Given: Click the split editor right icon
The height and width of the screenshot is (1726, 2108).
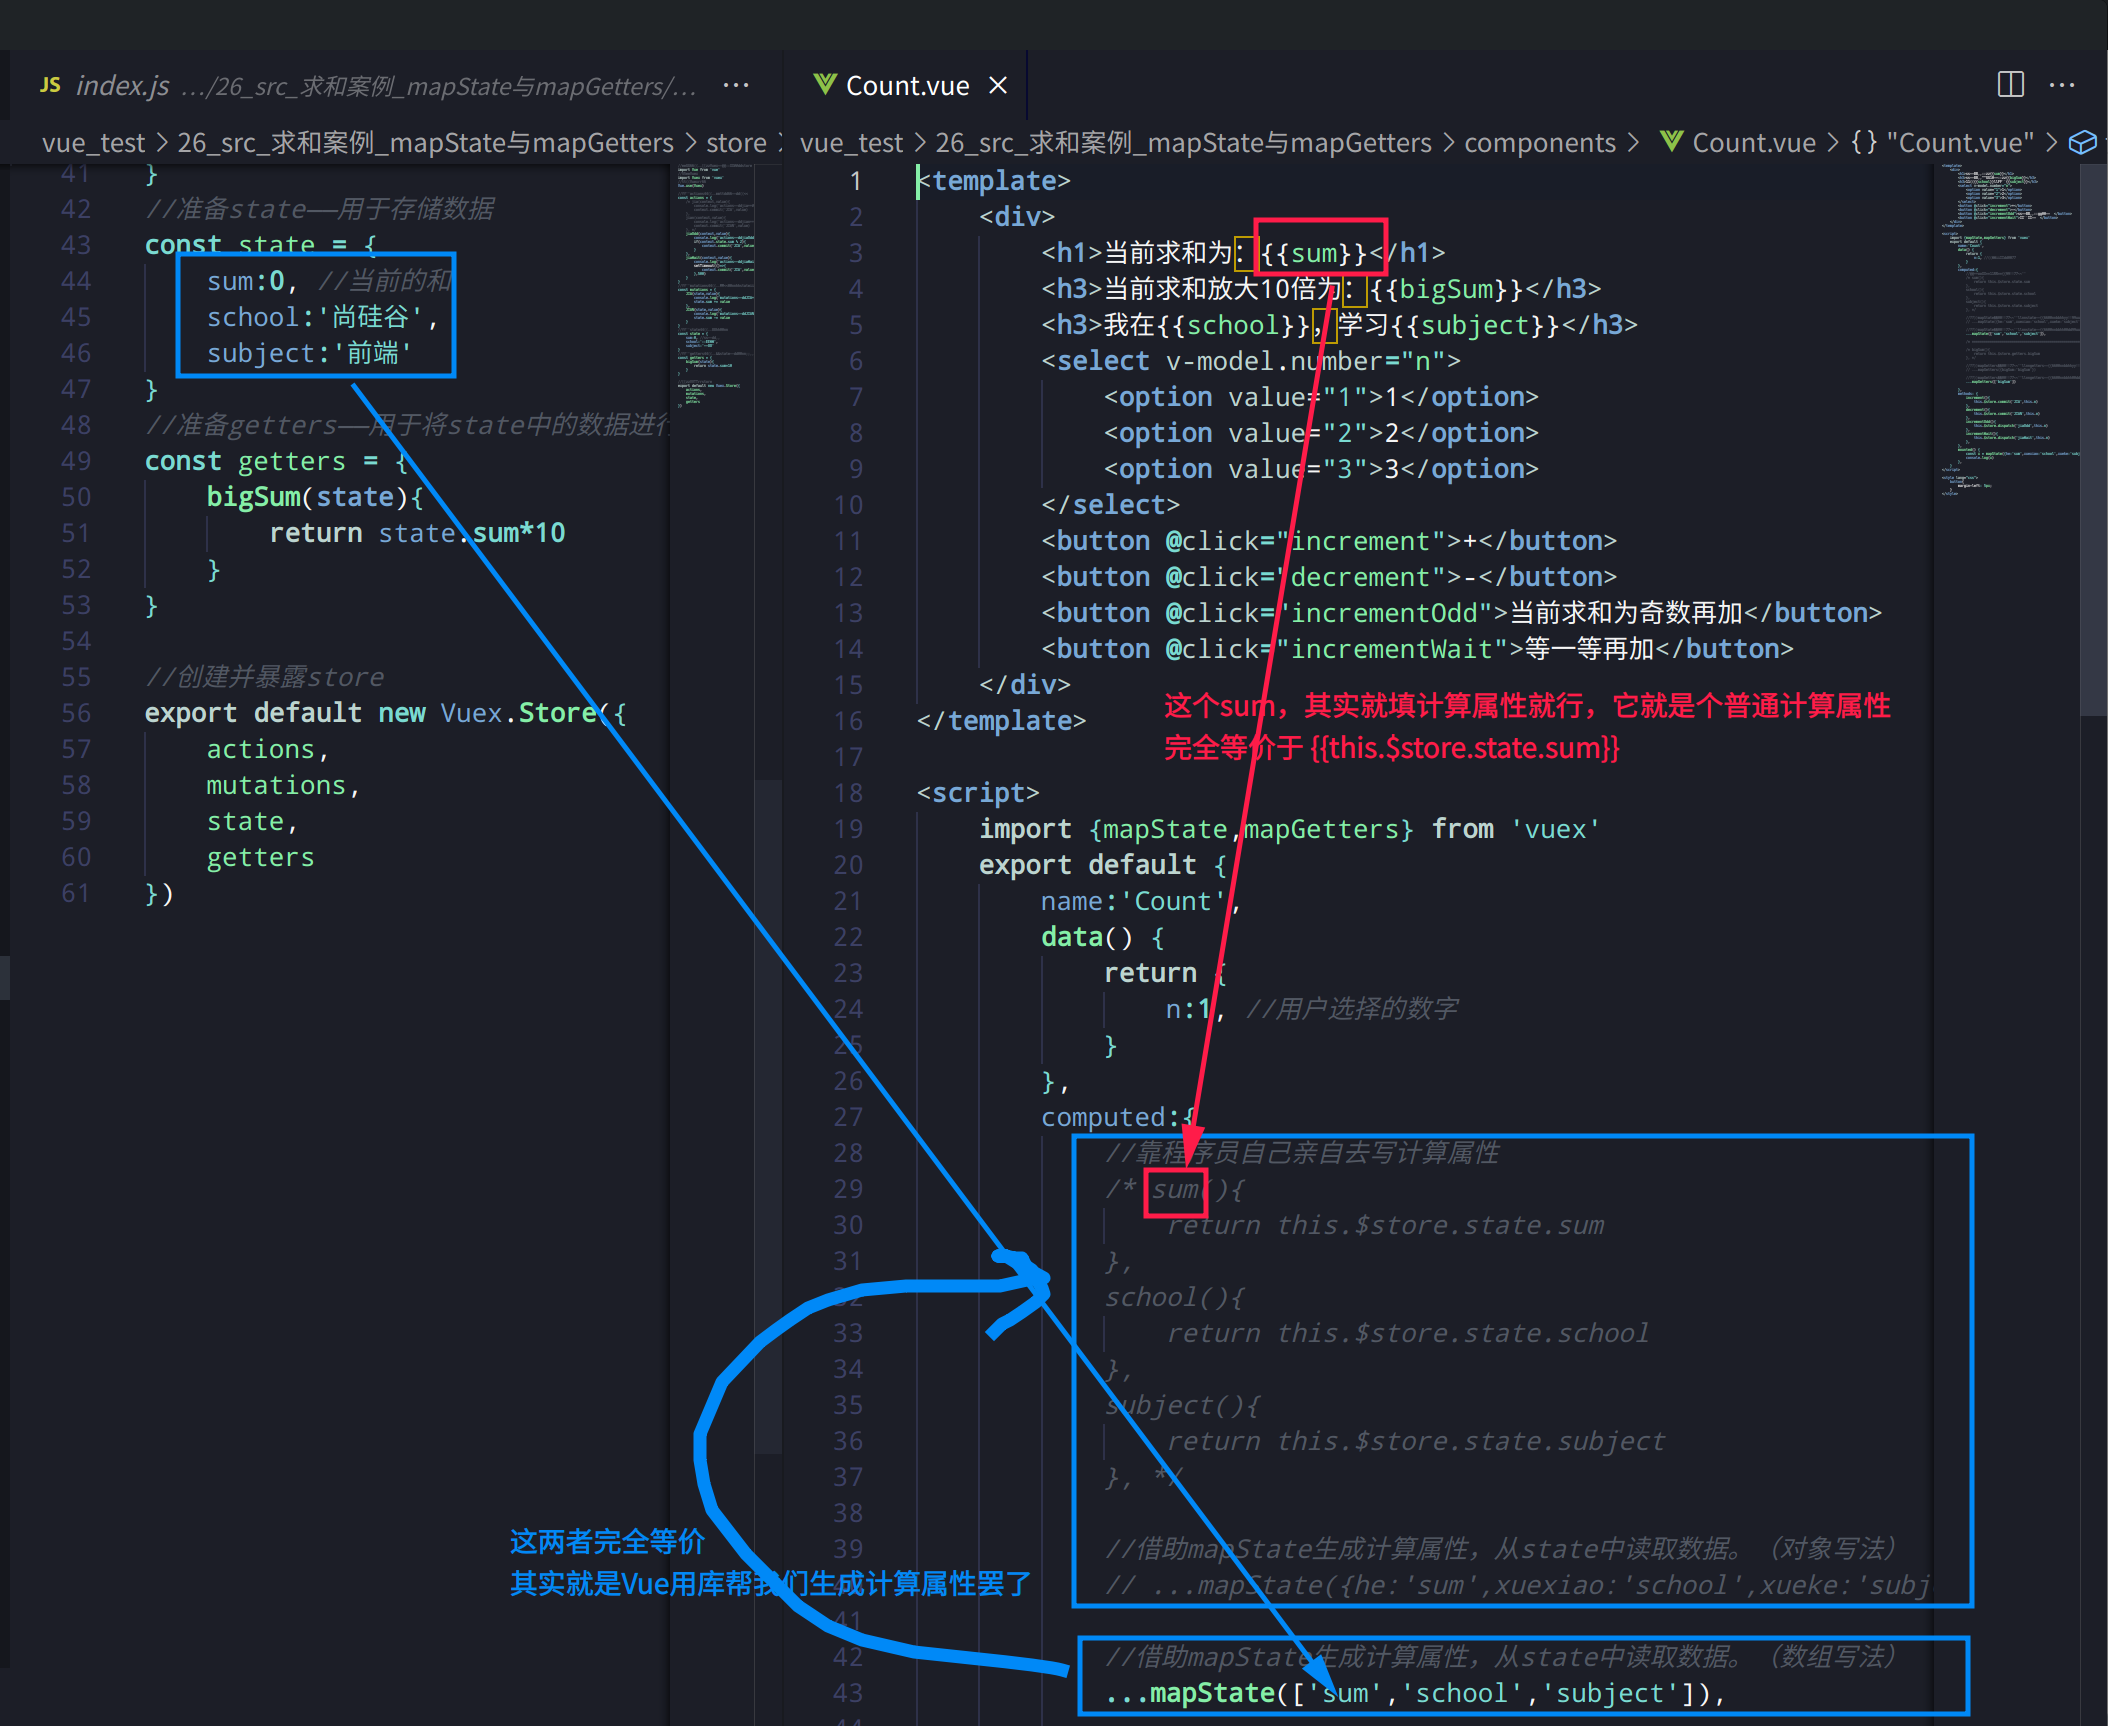Looking at the screenshot, I should (x=2011, y=85).
